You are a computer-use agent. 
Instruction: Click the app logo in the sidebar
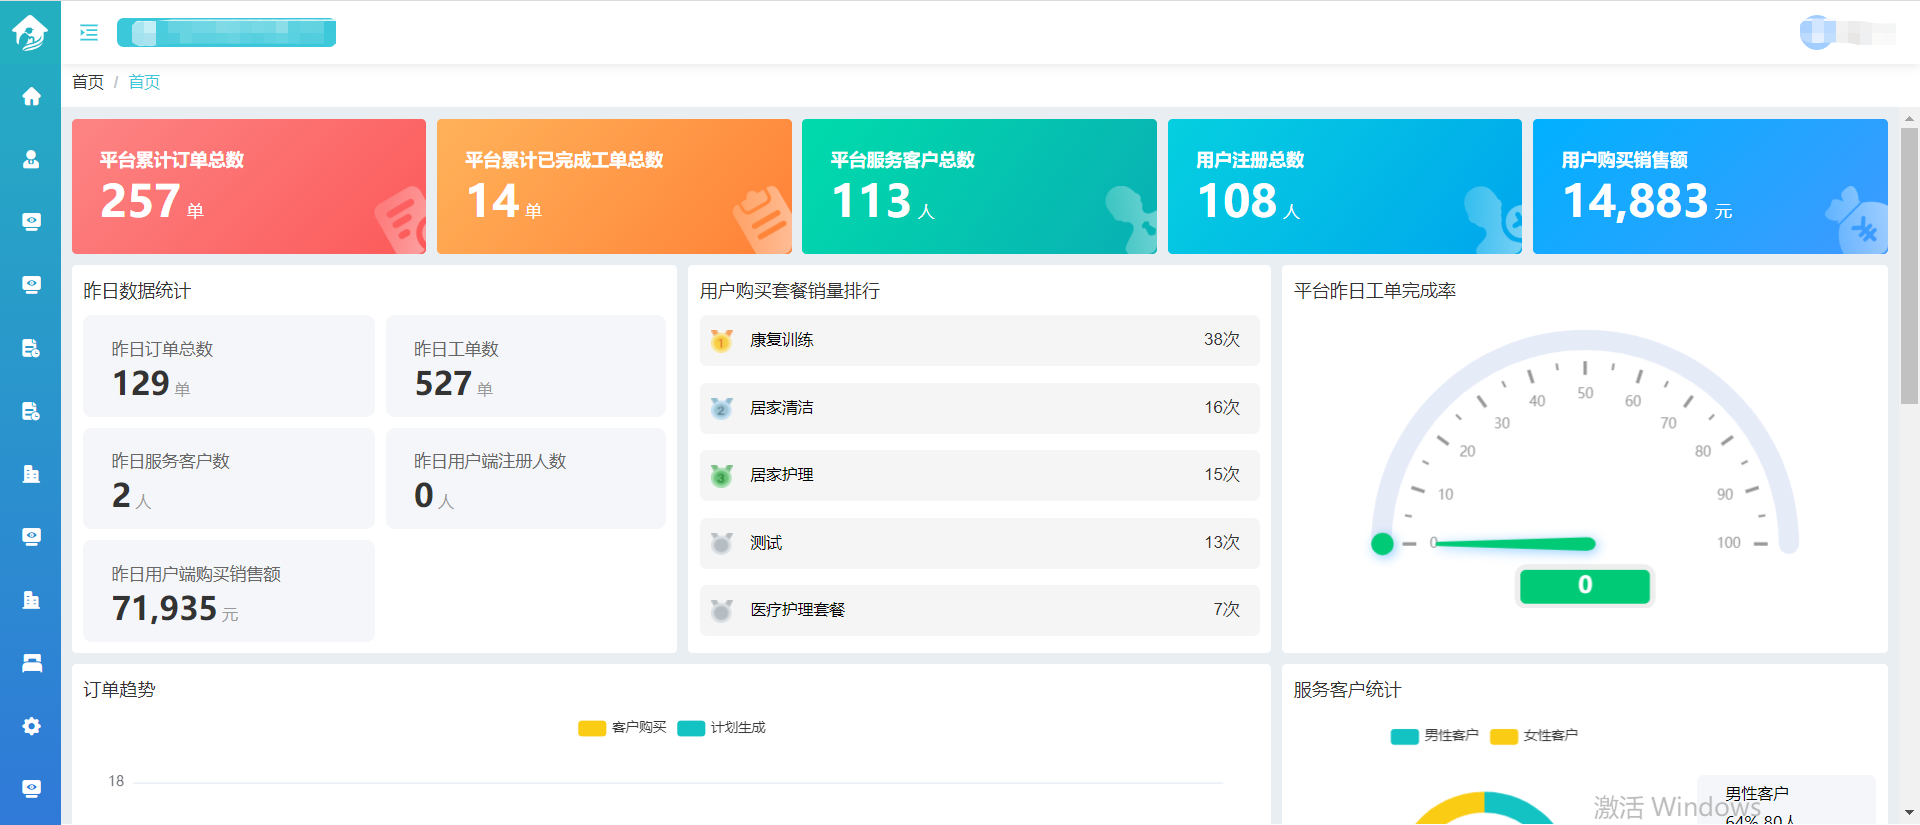[x=30, y=33]
